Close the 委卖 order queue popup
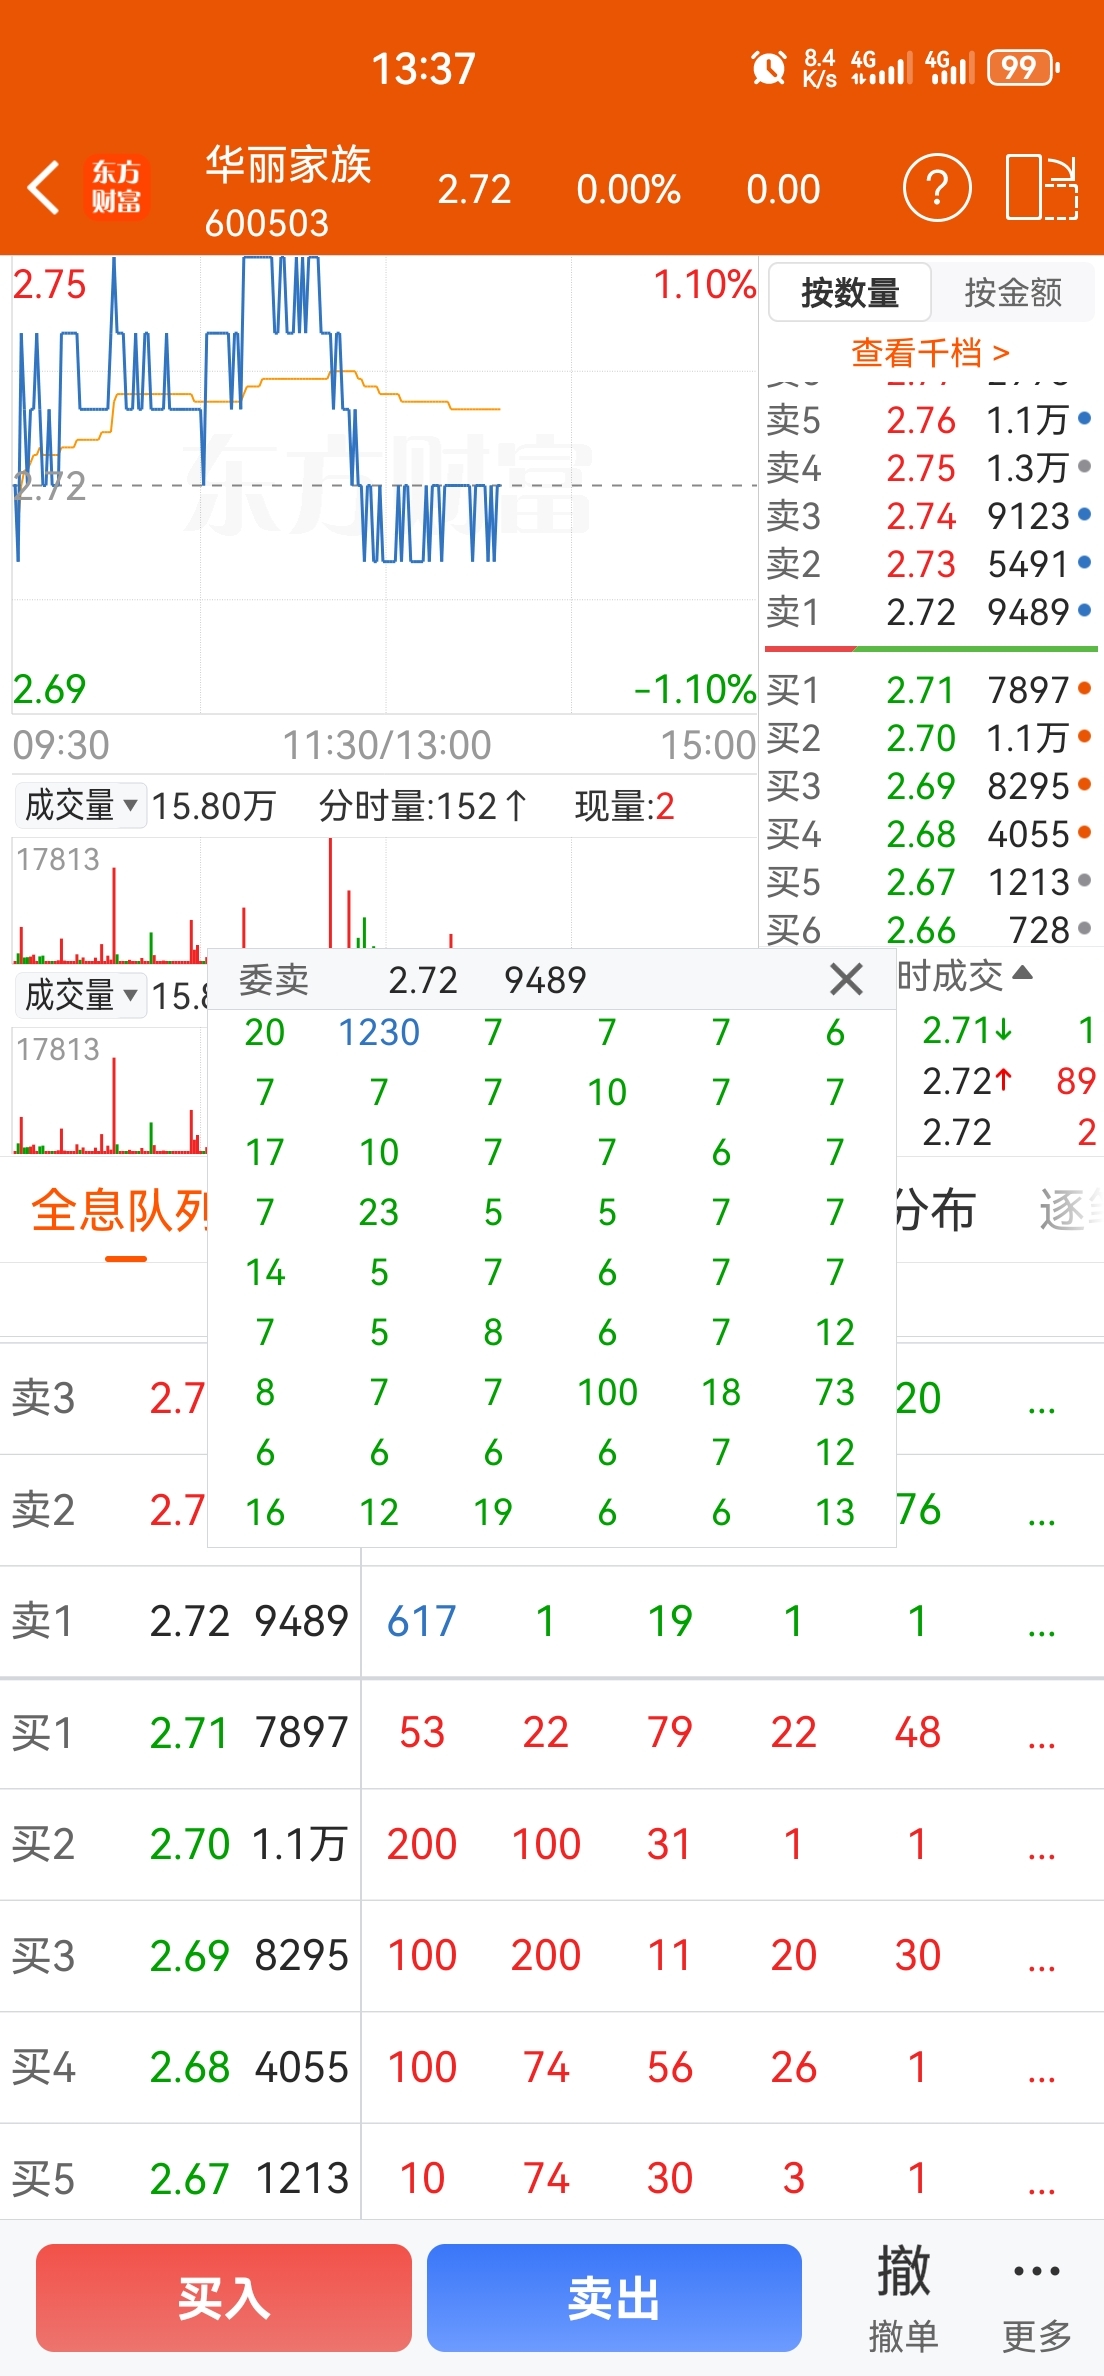Viewport: 1104px width, 2376px height. (x=846, y=979)
